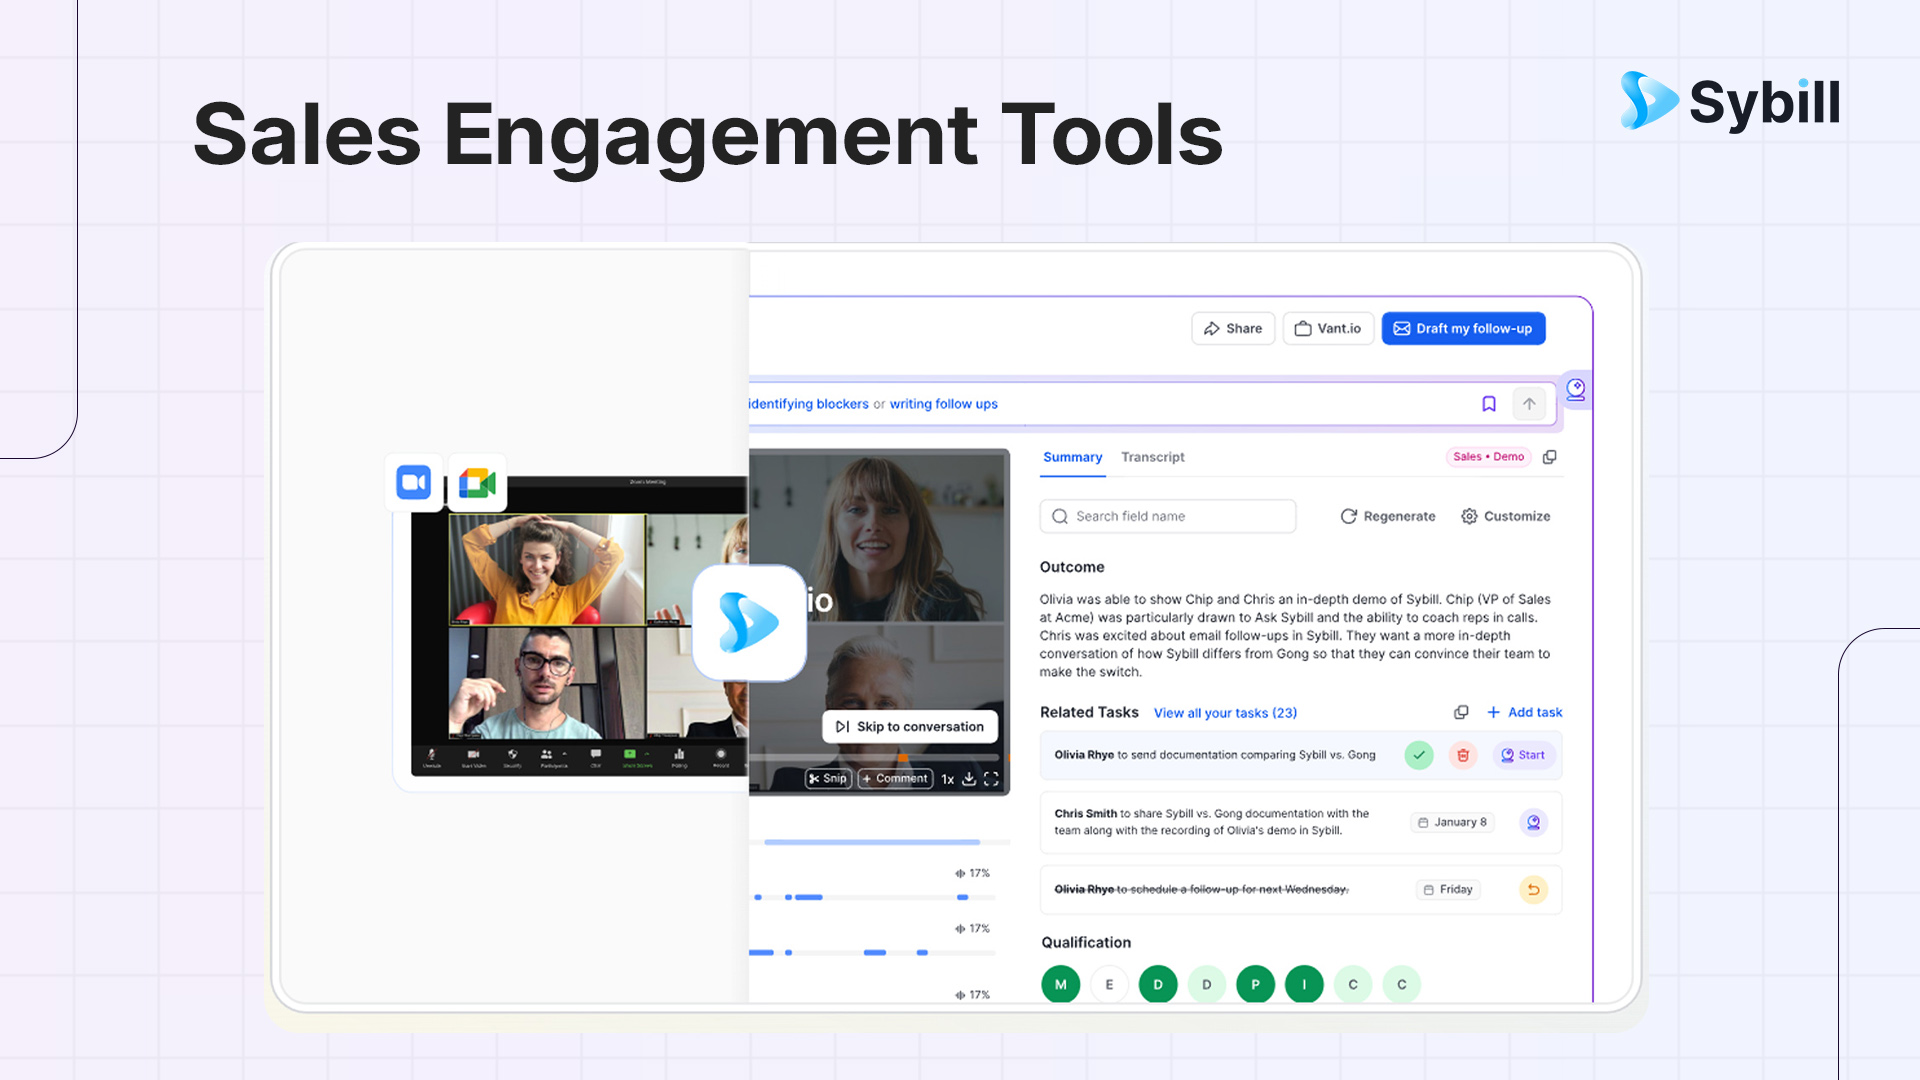Undo the completed follow-up task

(1533, 889)
